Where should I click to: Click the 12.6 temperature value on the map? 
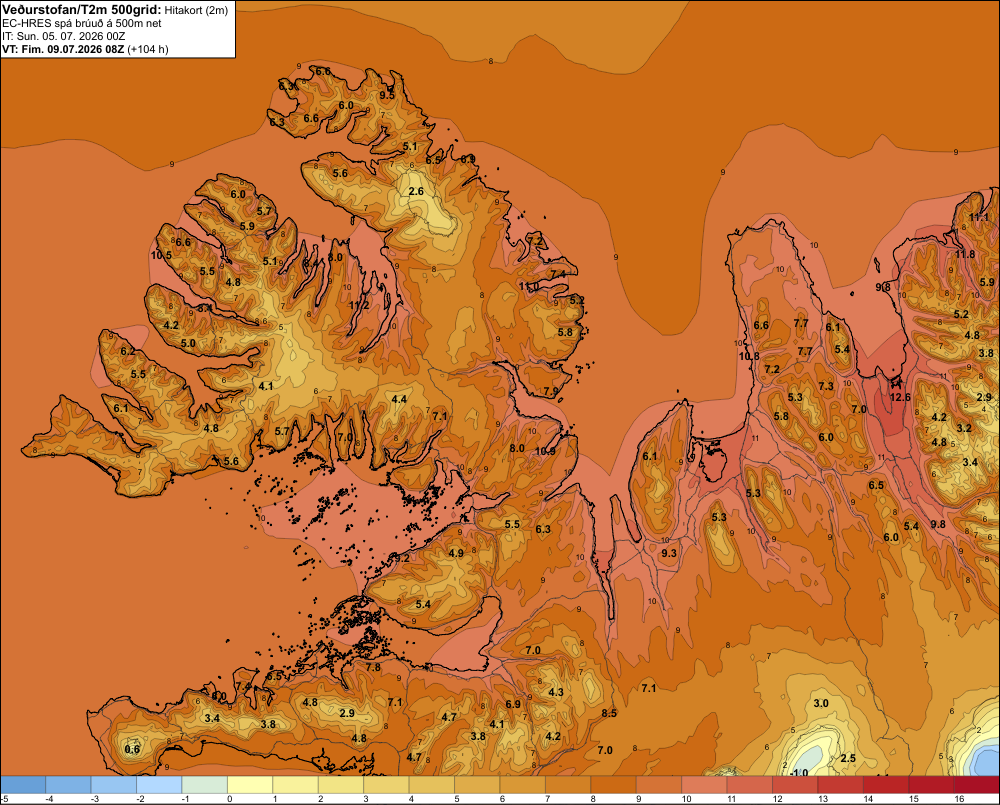click(x=900, y=397)
